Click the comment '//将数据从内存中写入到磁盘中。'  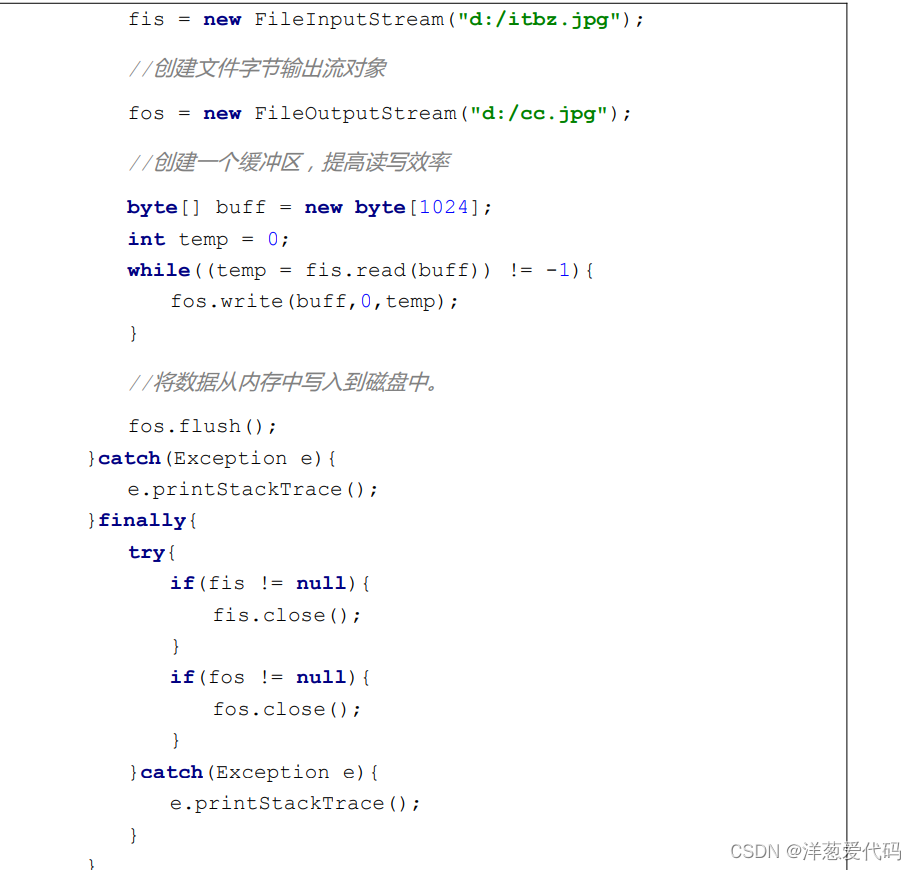tap(283, 382)
